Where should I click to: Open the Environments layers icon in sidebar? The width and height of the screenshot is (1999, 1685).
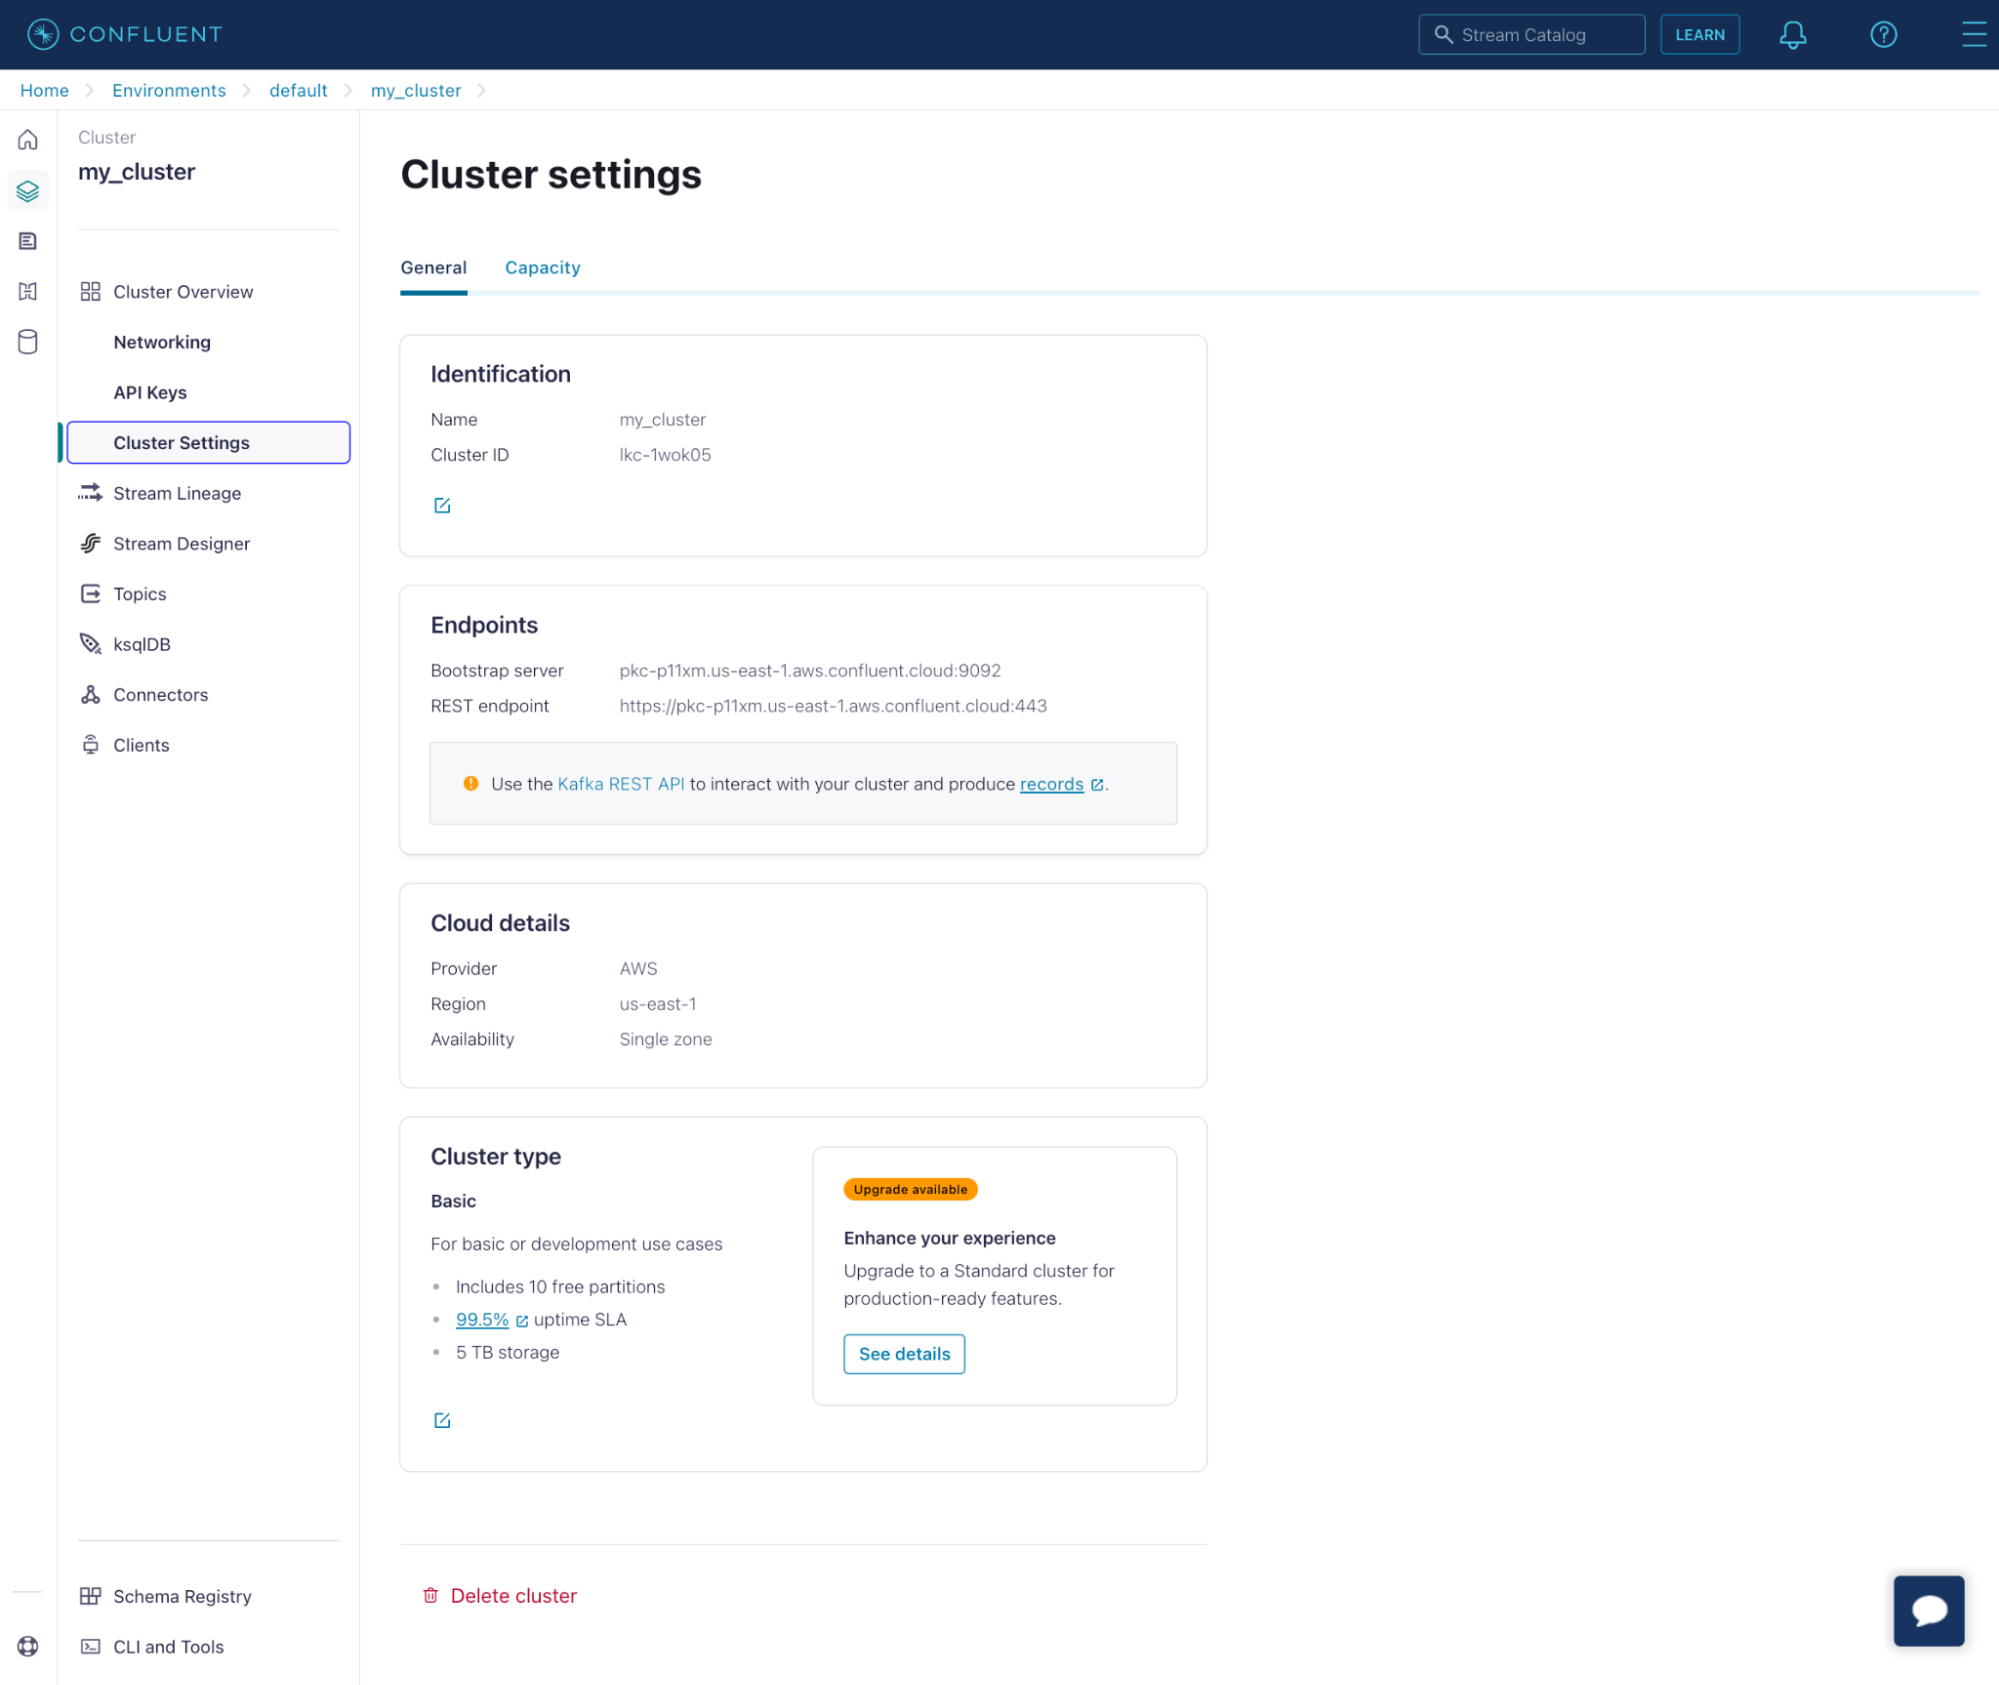coord(27,190)
